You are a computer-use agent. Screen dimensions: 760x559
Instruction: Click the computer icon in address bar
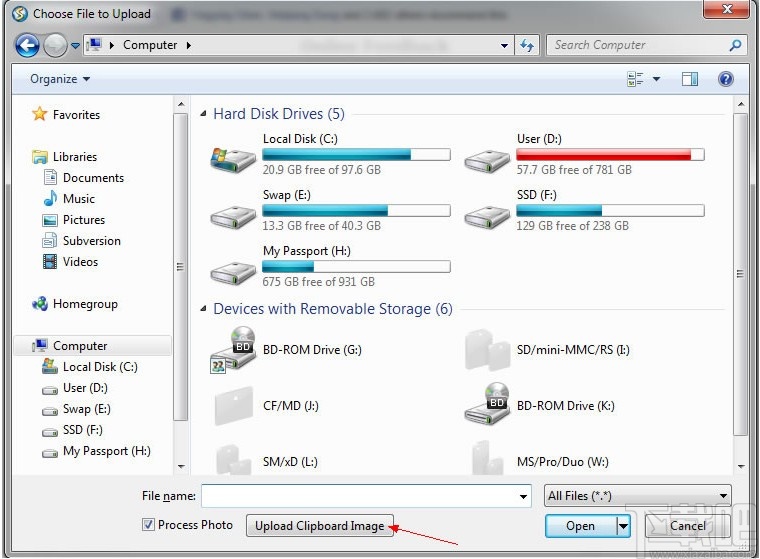tap(94, 45)
